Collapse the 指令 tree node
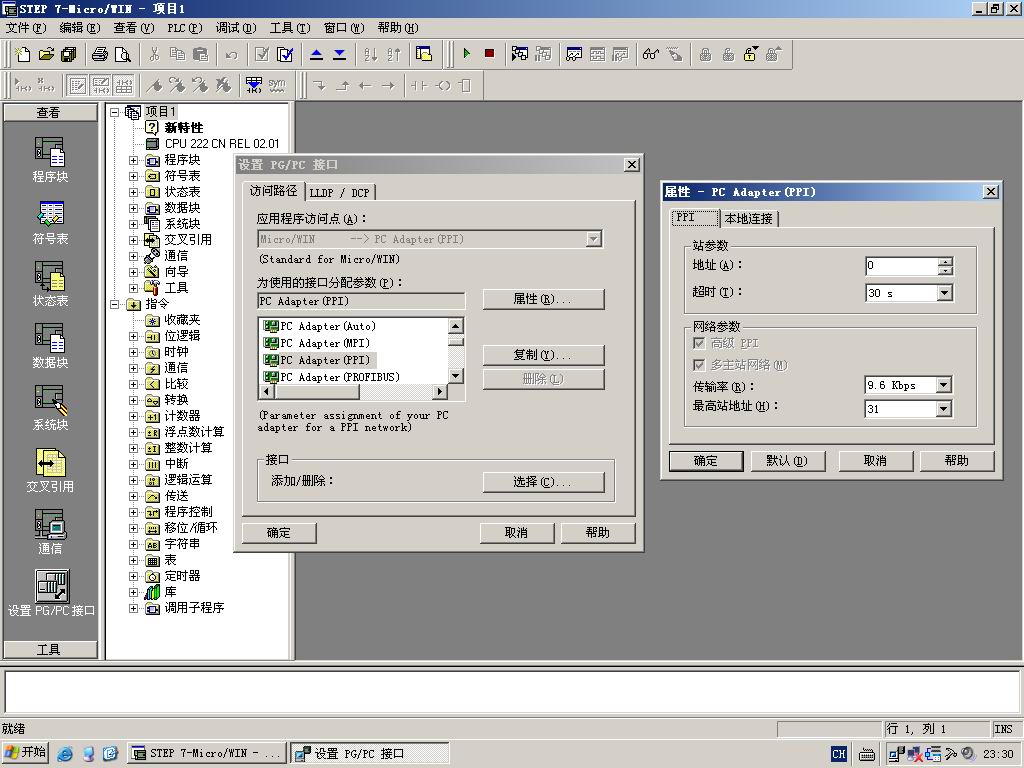This screenshot has width=1024, height=768. (x=115, y=304)
